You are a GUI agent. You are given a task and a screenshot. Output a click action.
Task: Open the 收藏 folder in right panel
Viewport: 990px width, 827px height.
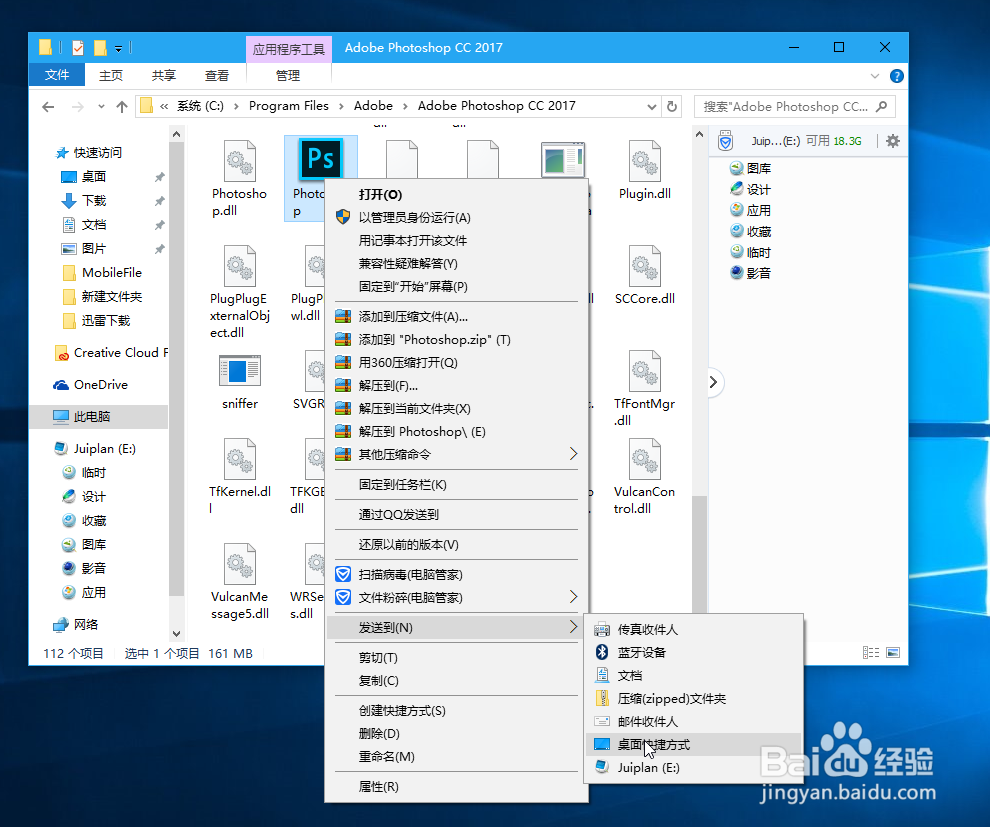pos(750,232)
